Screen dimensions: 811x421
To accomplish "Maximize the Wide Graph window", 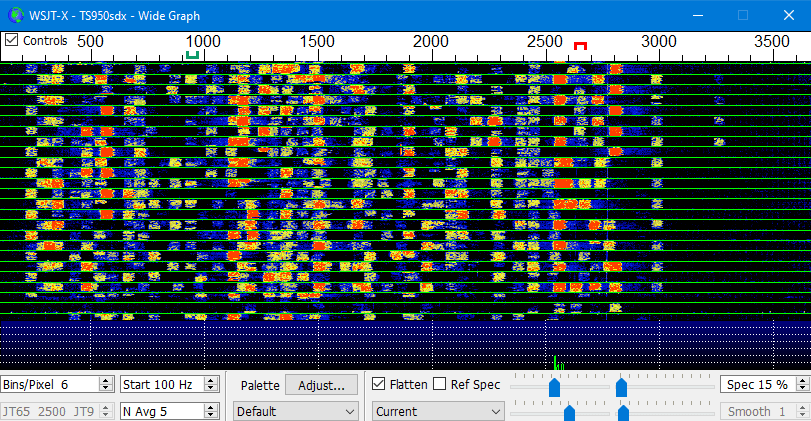I will (x=743, y=15).
